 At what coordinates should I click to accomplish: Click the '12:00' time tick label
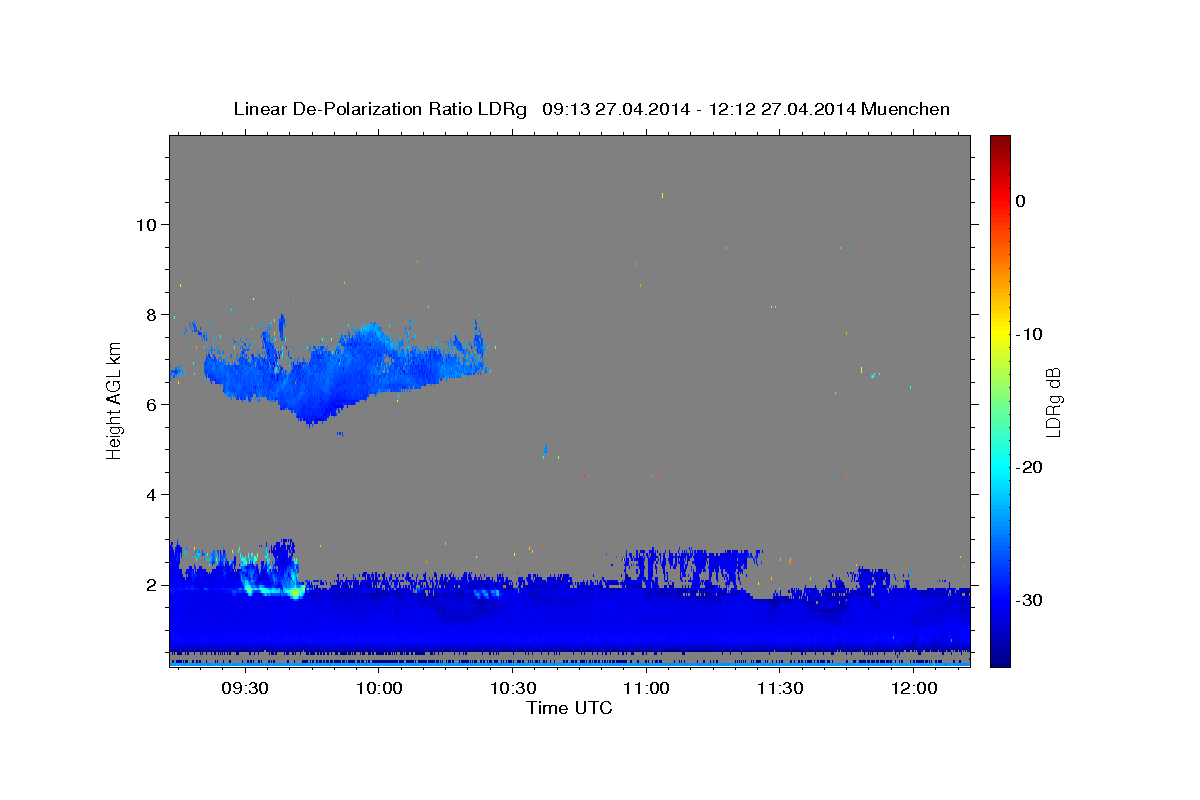[x=914, y=688]
